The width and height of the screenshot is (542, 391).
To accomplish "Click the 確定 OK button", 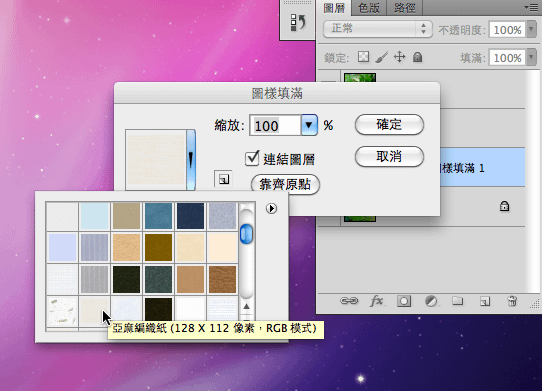I will 389,124.
